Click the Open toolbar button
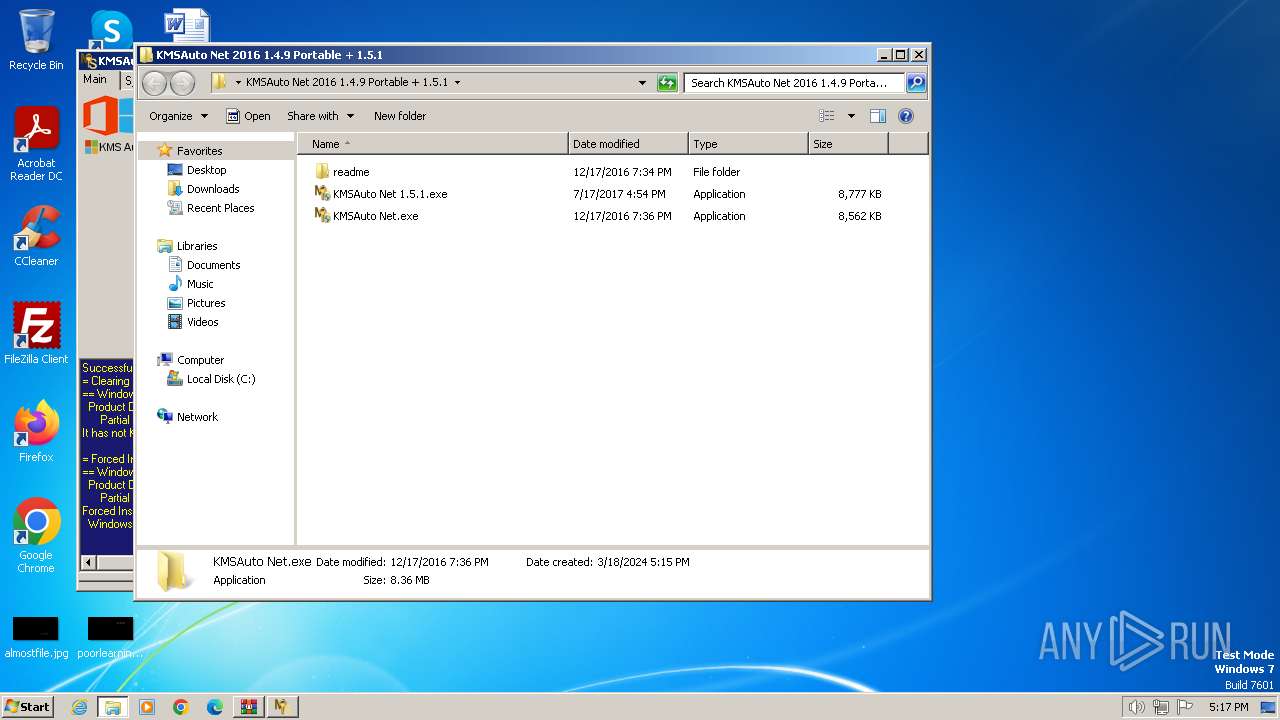Image resolution: width=1280 pixels, height=720 pixels. tap(248, 116)
